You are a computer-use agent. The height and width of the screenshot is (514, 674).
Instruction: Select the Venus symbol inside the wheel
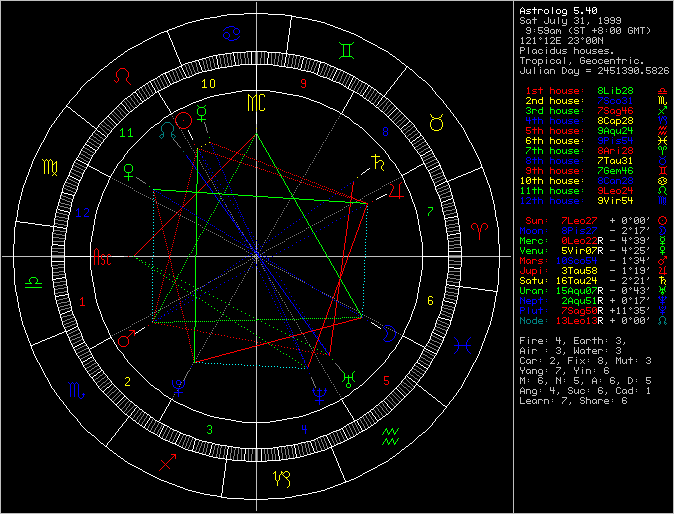point(129,172)
